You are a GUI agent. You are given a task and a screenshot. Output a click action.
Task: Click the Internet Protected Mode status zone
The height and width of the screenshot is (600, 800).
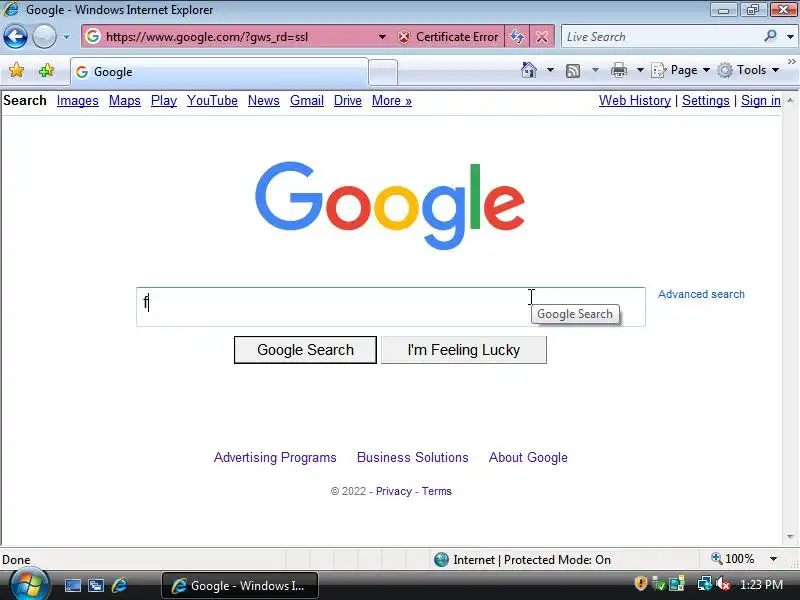pos(523,560)
